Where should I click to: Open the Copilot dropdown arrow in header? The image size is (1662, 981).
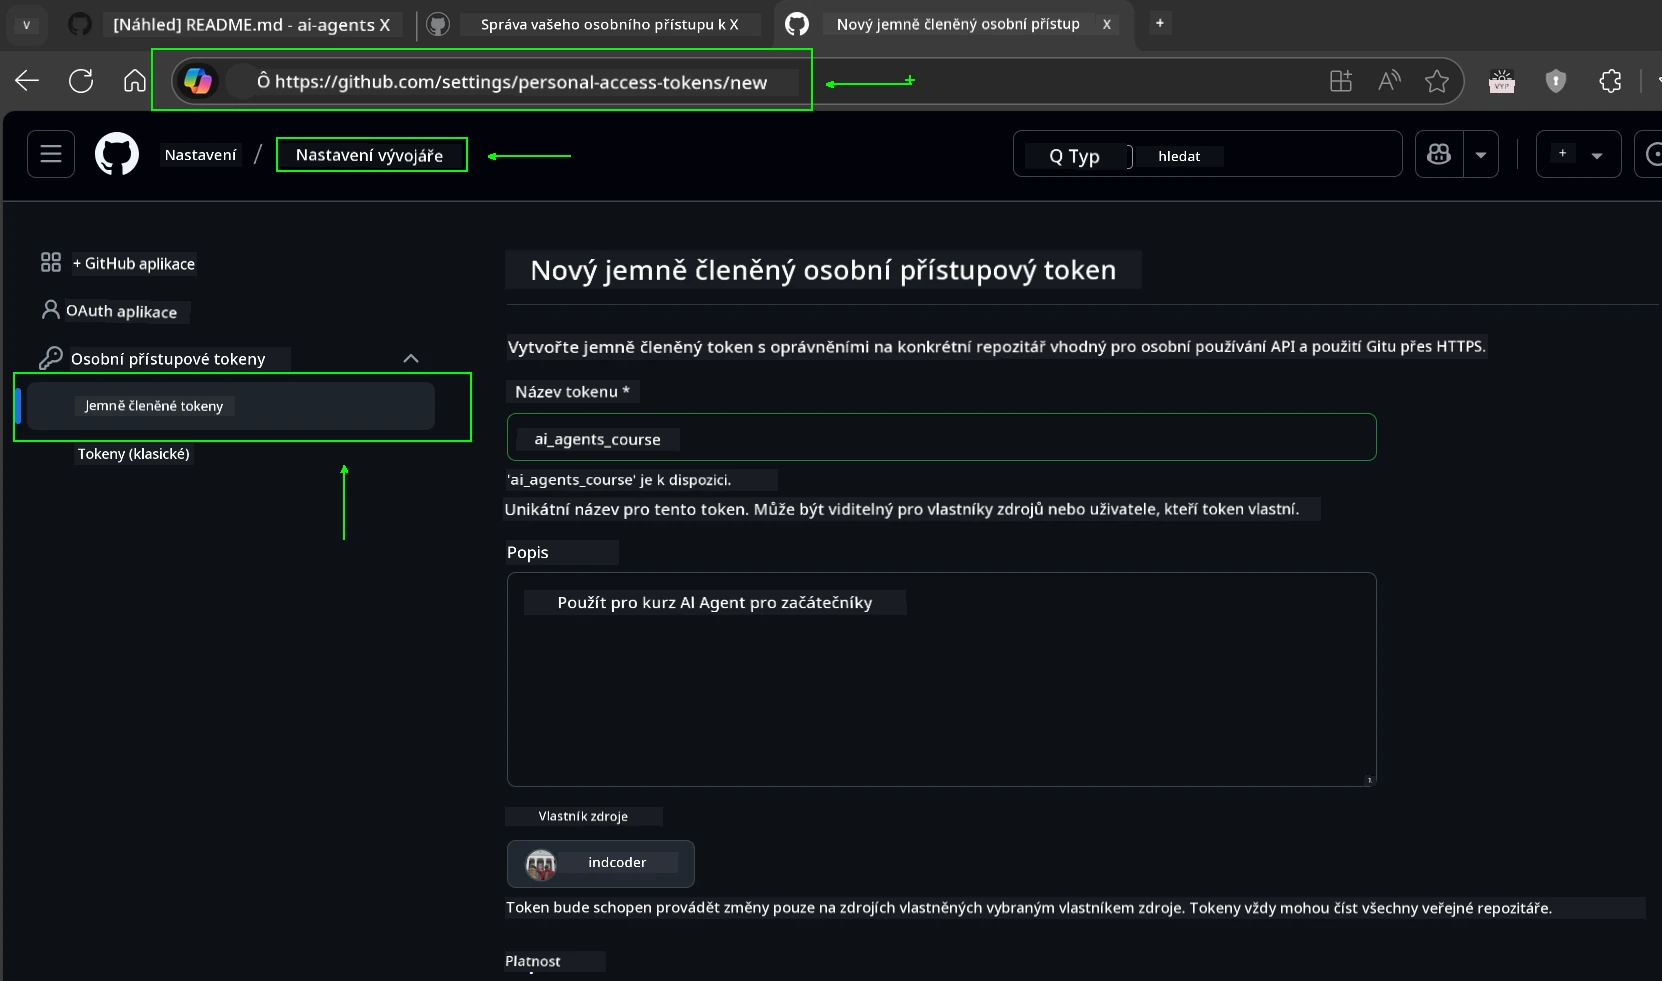pyautogui.click(x=1481, y=154)
